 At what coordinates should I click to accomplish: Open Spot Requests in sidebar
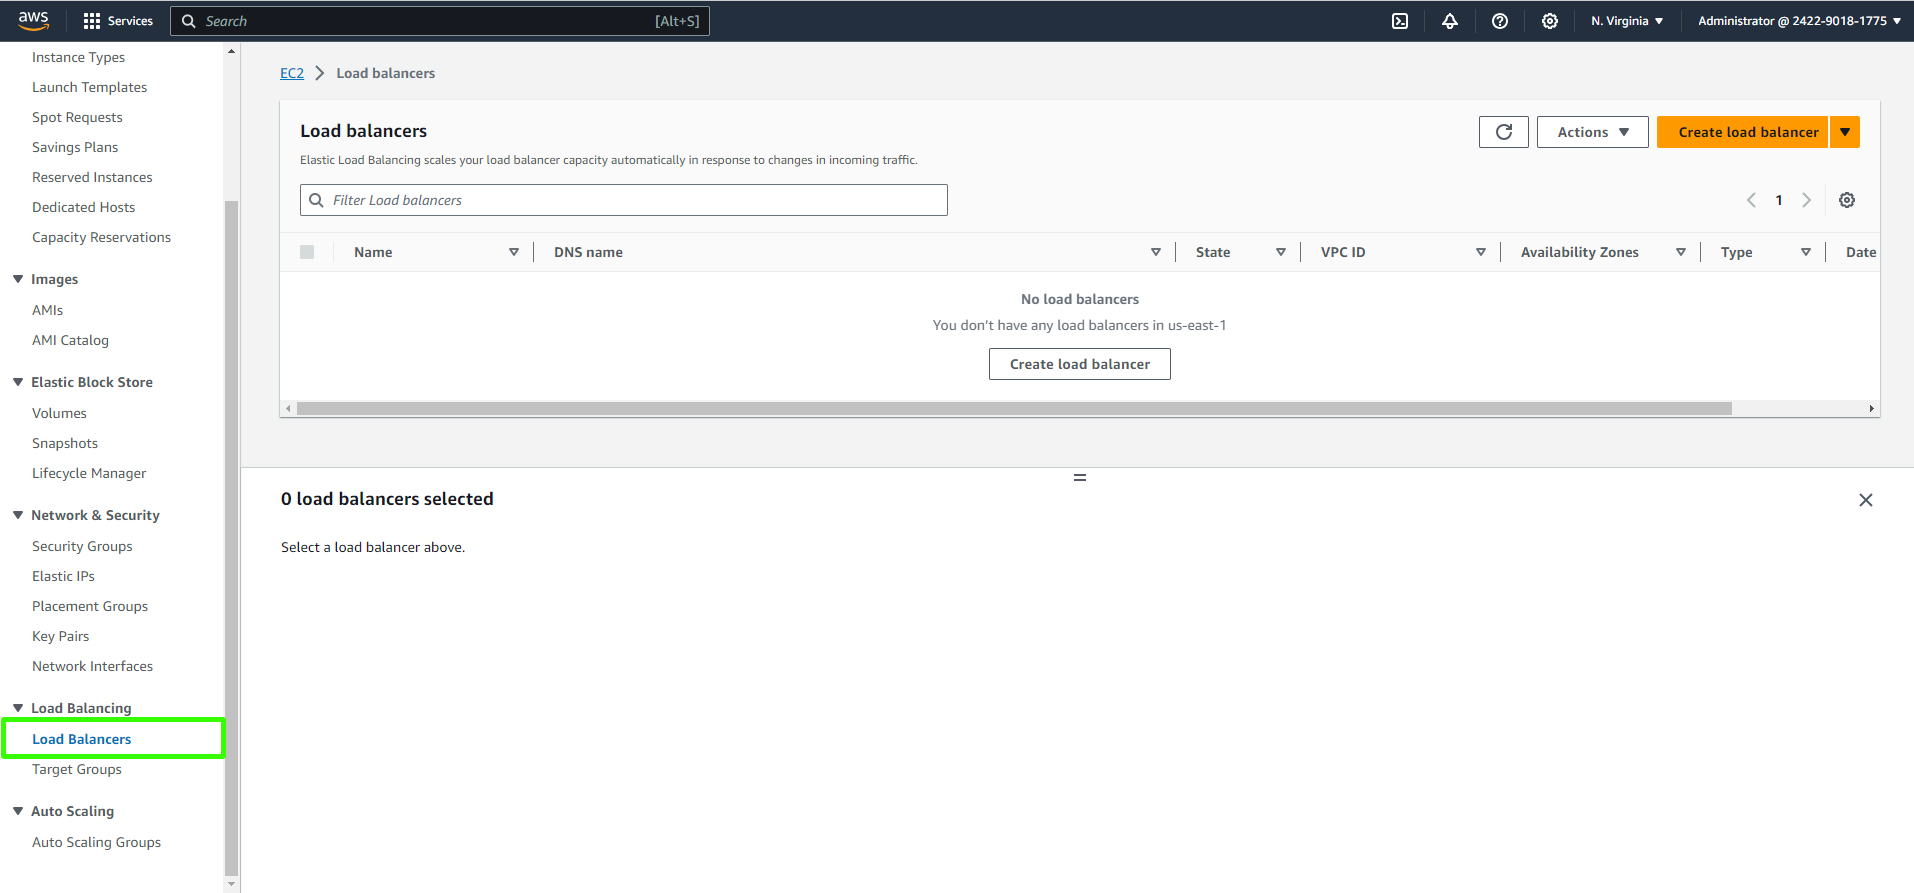(77, 117)
